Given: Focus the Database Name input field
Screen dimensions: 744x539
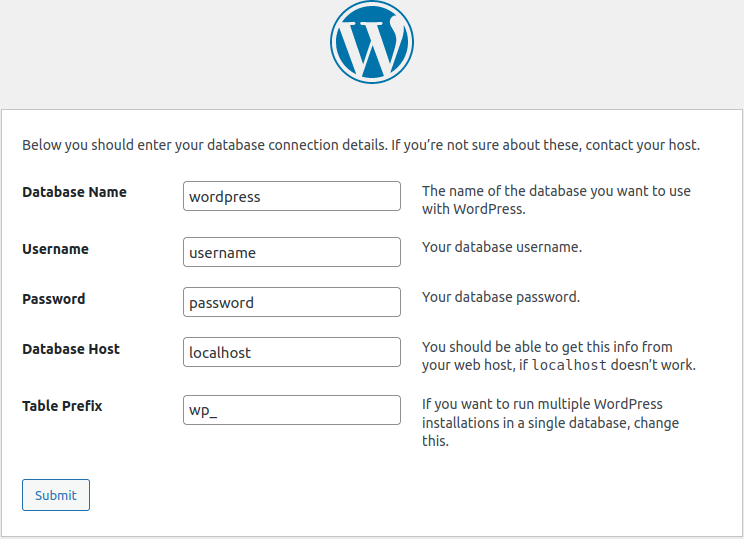Looking at the screenshot, I should tap(292, 196).
